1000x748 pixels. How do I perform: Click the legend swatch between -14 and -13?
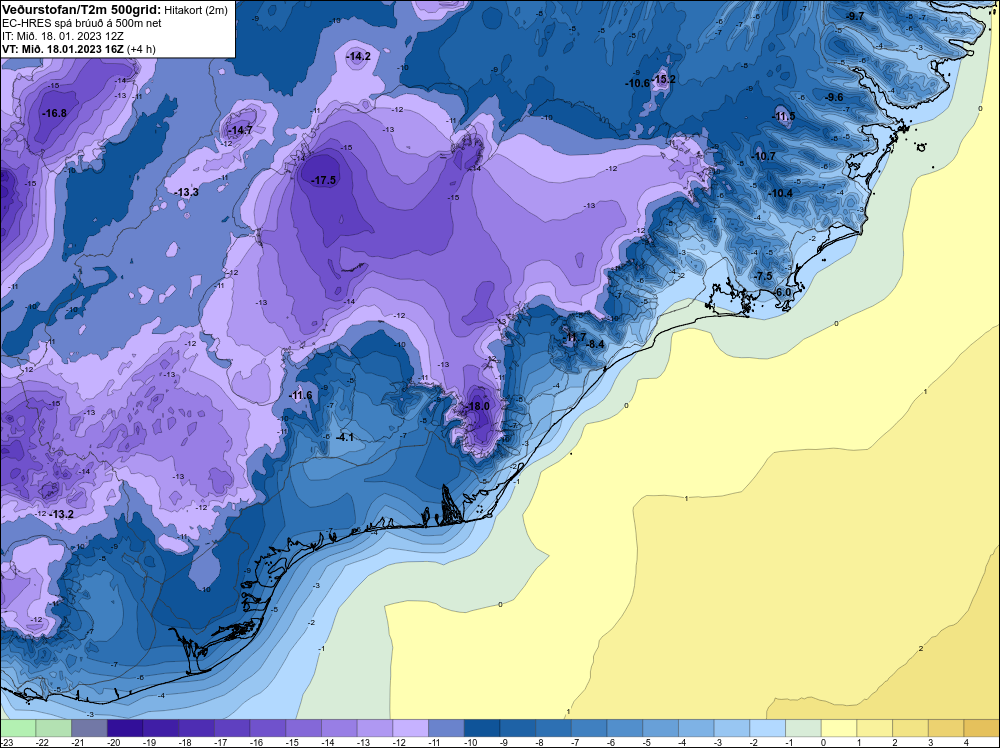click(339, 728)
